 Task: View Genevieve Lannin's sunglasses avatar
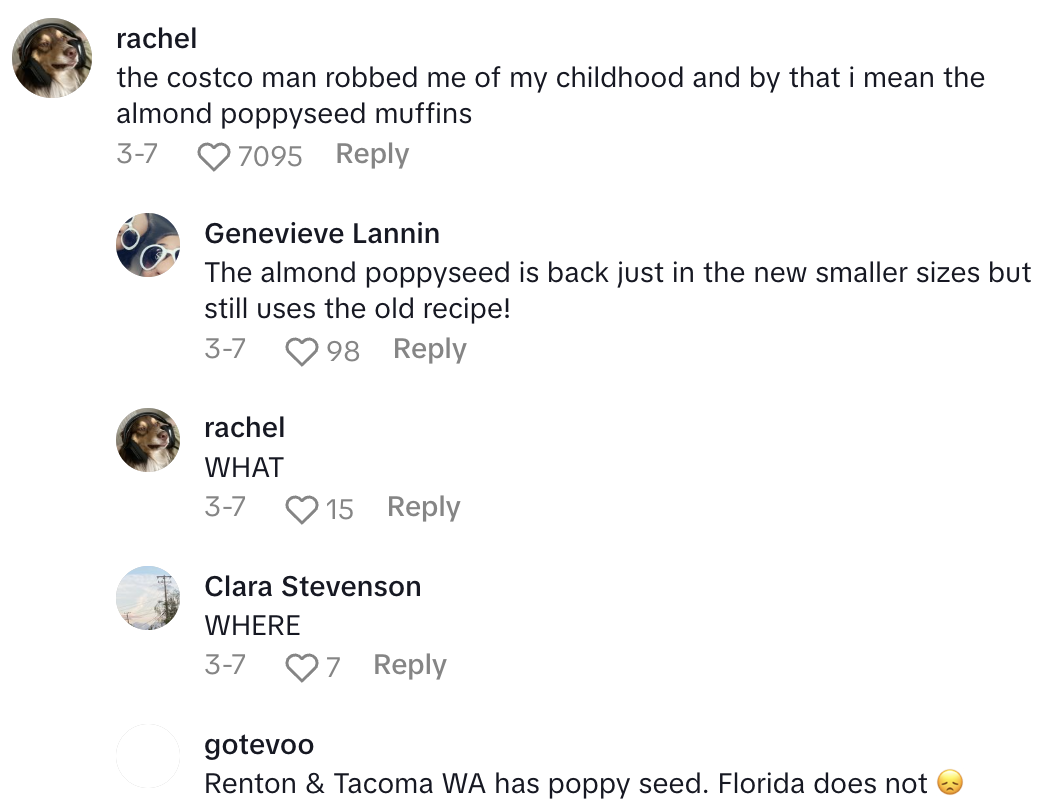[x=148, y=244]
